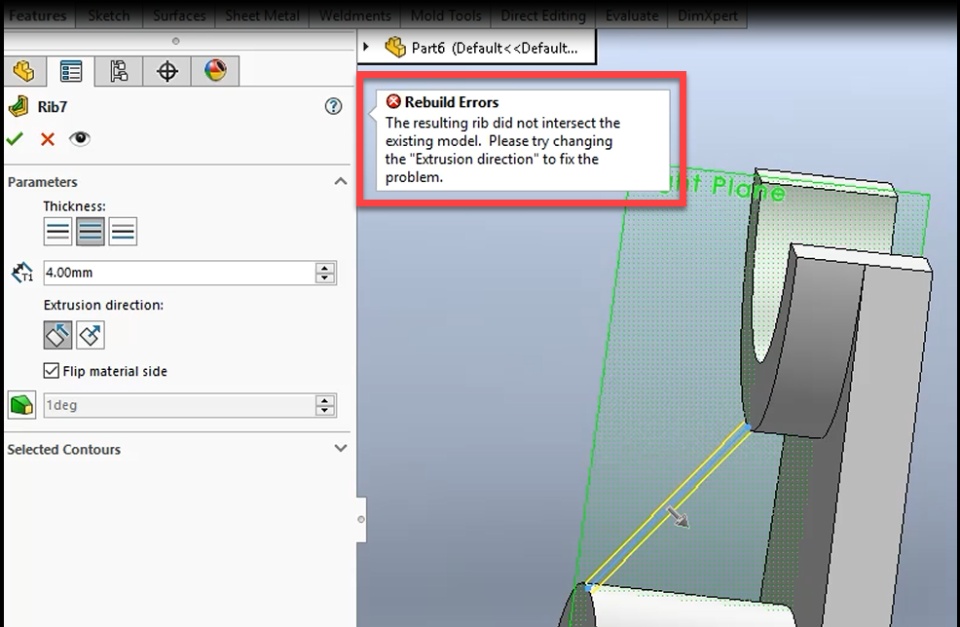Toggle the Draft On/Off button

coord(22,405)
